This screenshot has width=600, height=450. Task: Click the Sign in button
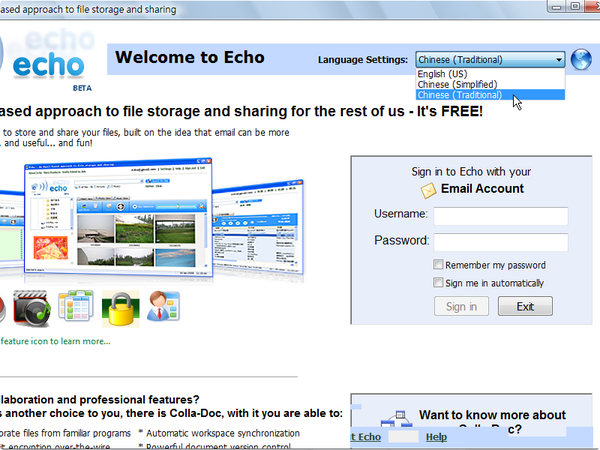(461, 306)
